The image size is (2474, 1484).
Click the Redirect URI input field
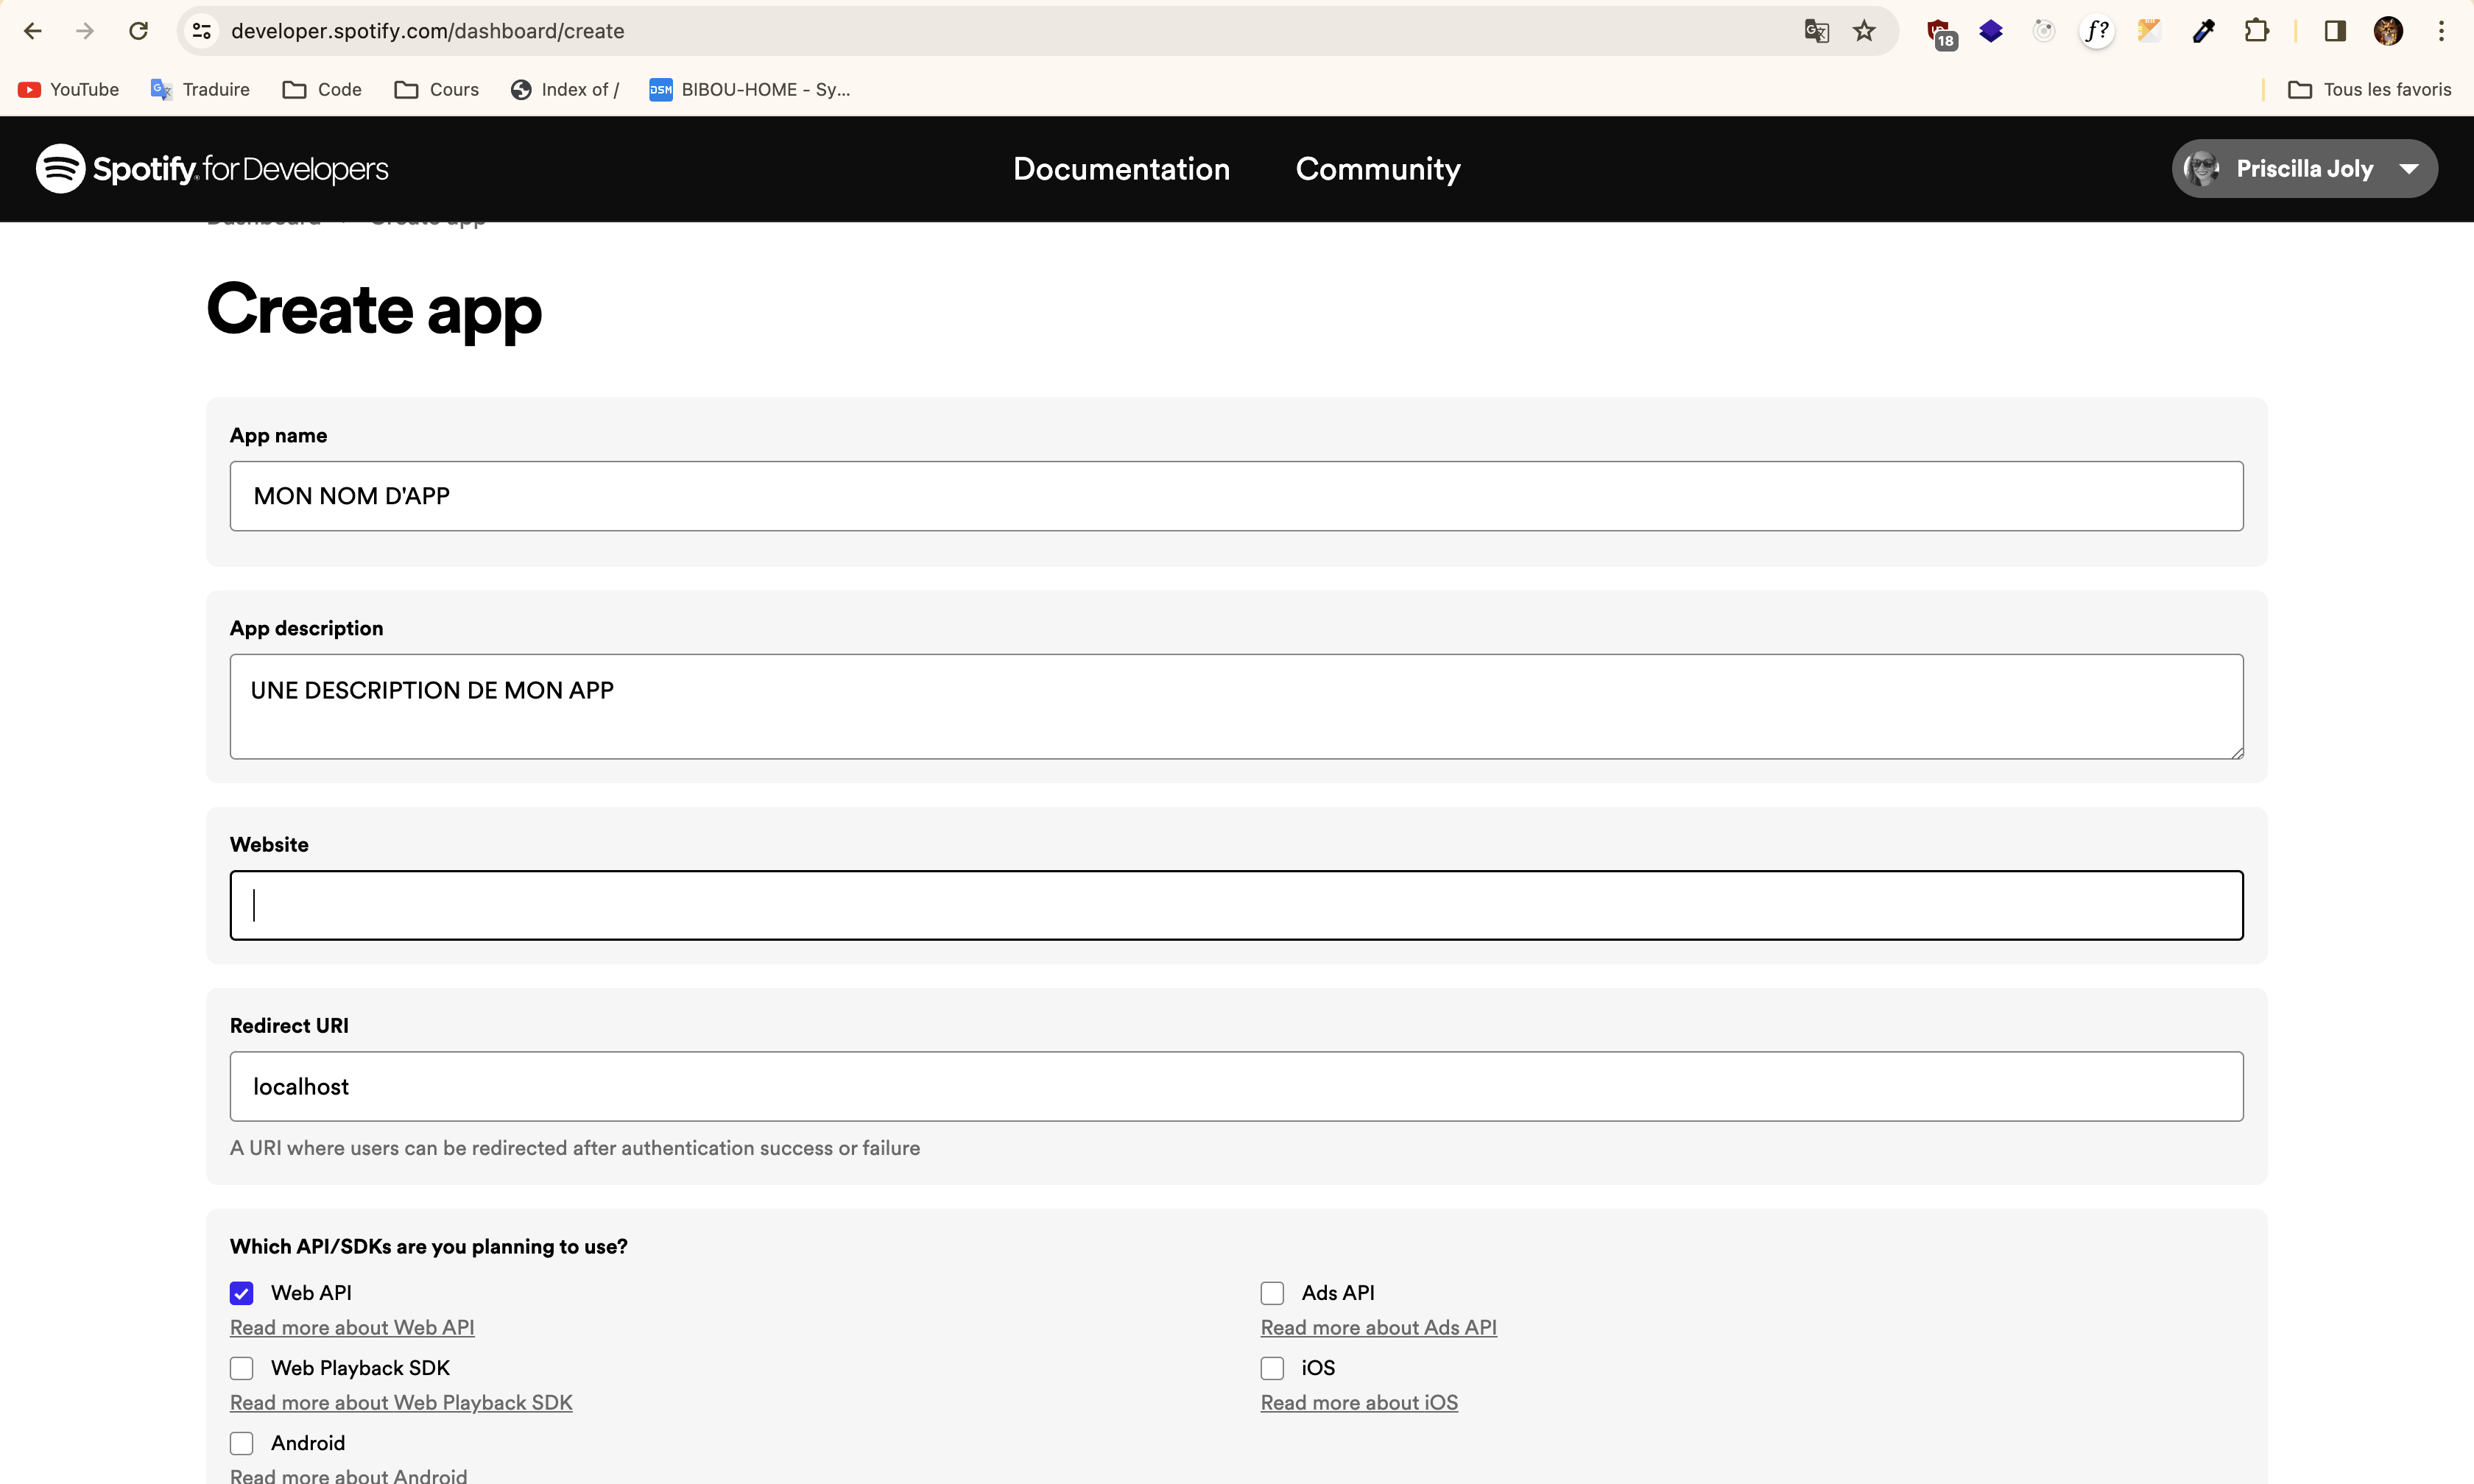point(1236,1086)
